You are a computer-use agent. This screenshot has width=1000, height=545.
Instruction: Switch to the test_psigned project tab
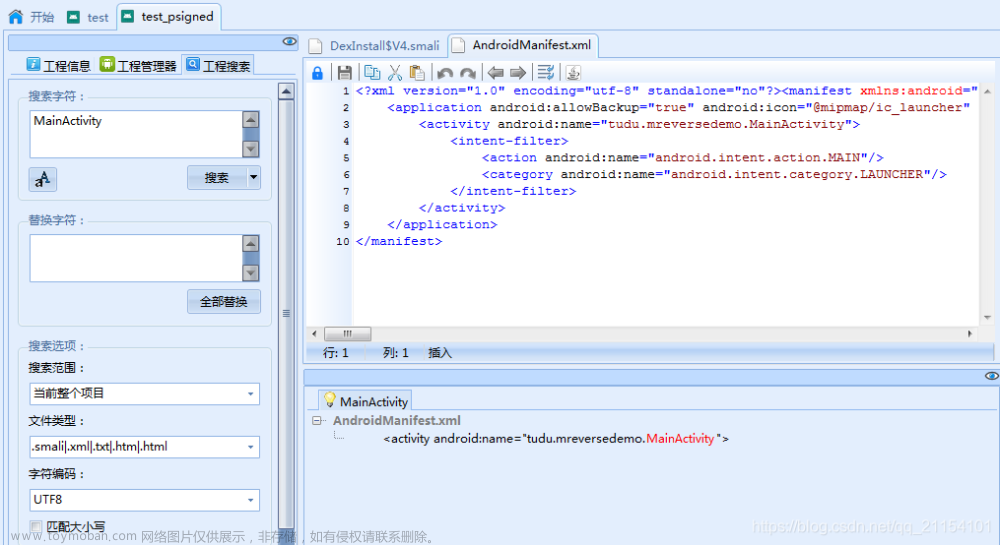pyautogui.click(x=168, y=17)
